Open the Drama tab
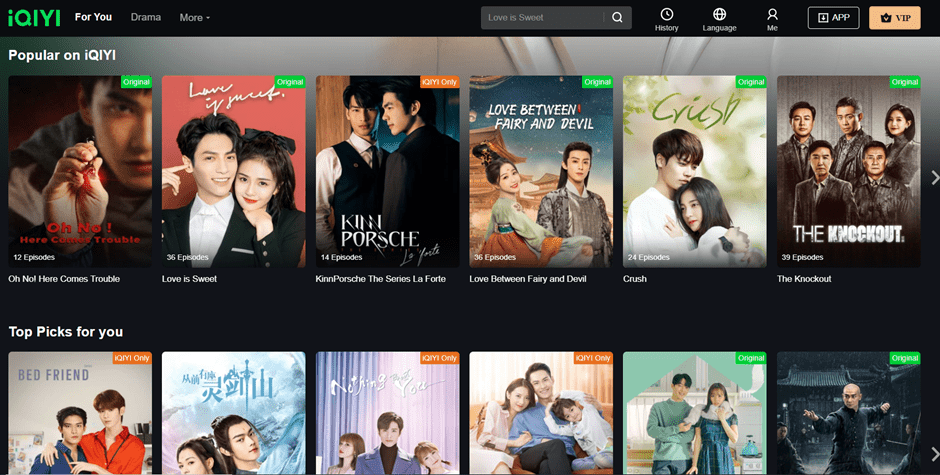Image resolution: width=940 pixels, height=475 pixels. click(146, 17)
